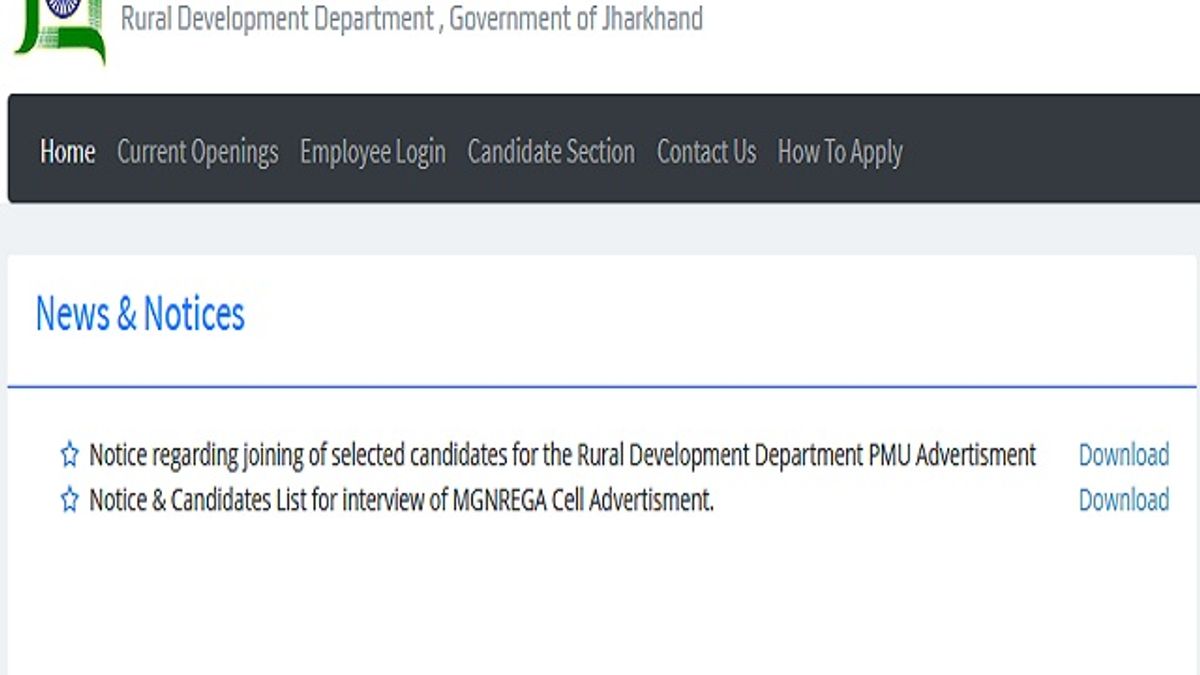Click the News & Notices heading

tap(140, 314)
